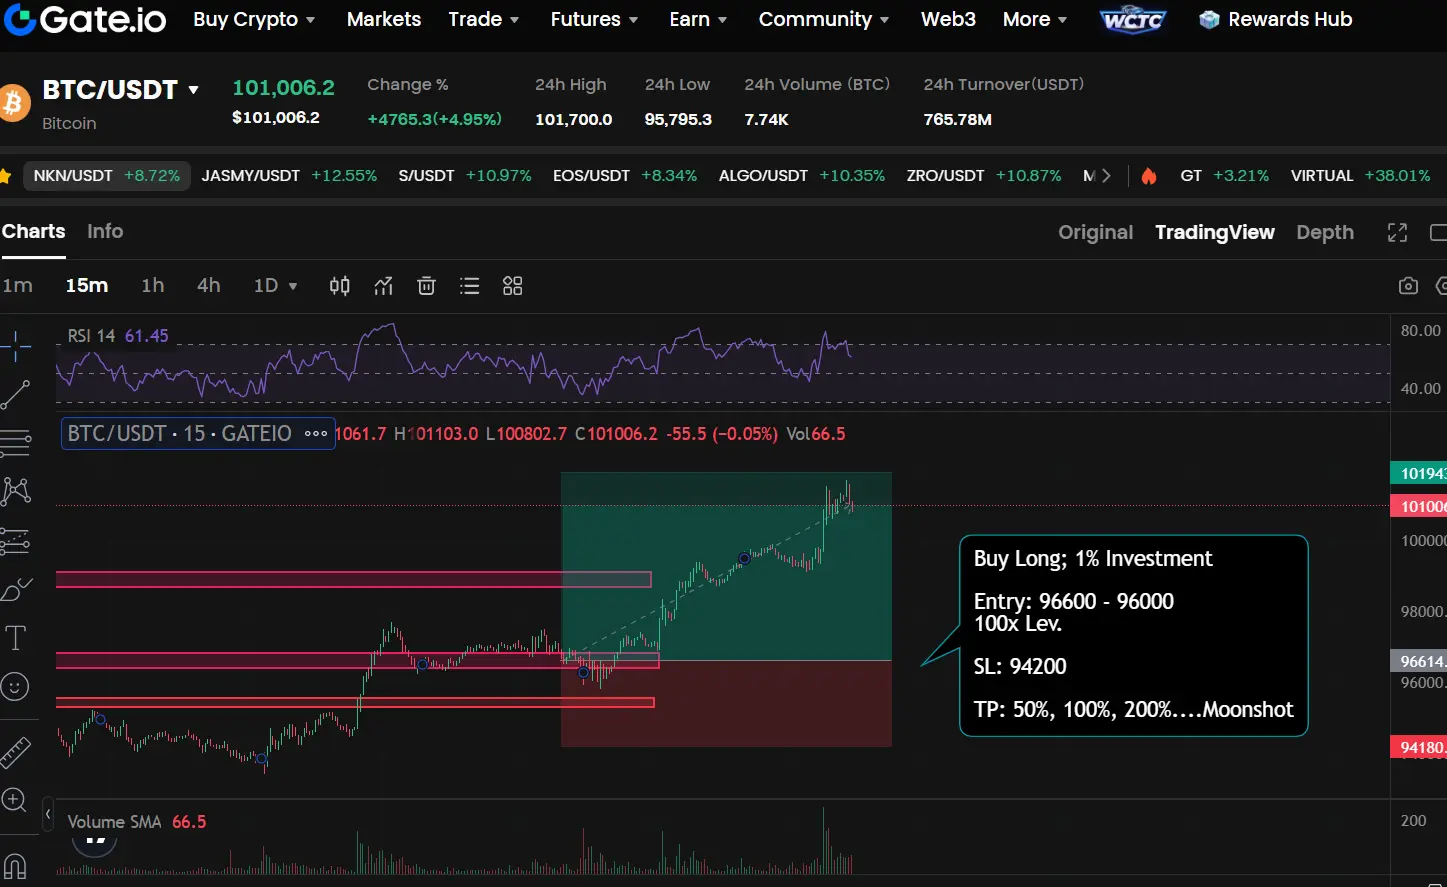Open VIRTUAL ticker pair

point(1360,176)
